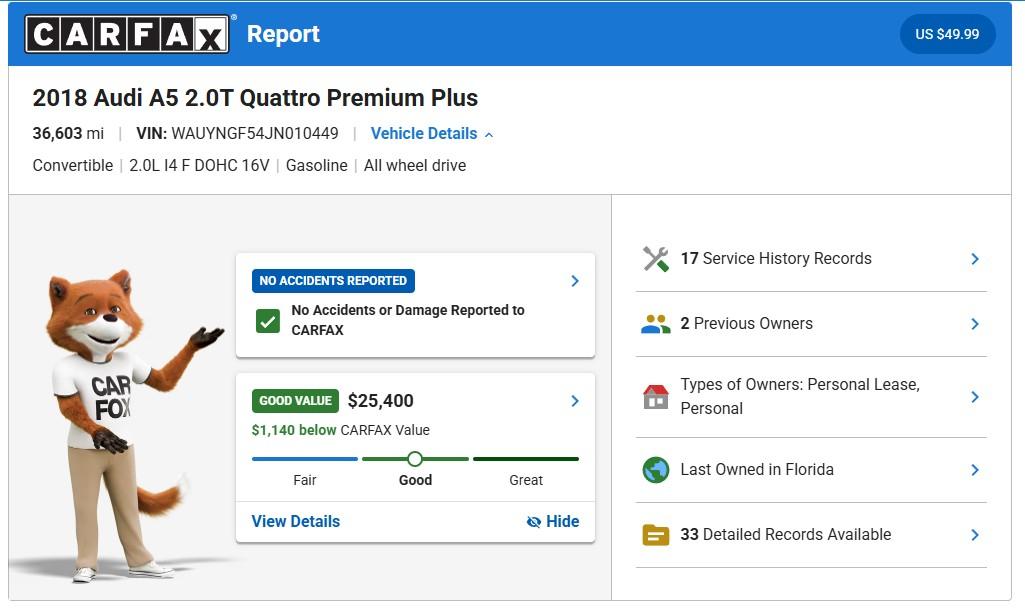The image size is (1025, 613).
Task: Open View Details link
Action: pyautogui.click(x=295, y=522)
